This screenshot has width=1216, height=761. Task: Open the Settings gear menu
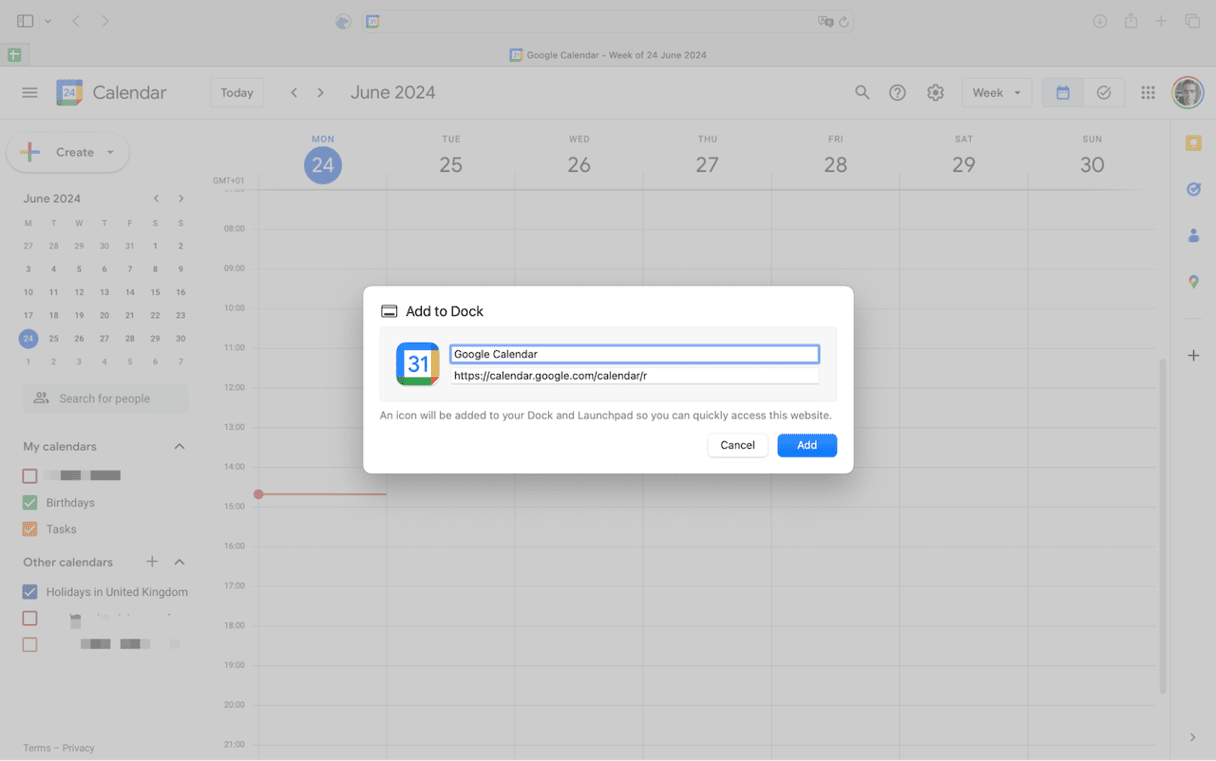point(935,93)
